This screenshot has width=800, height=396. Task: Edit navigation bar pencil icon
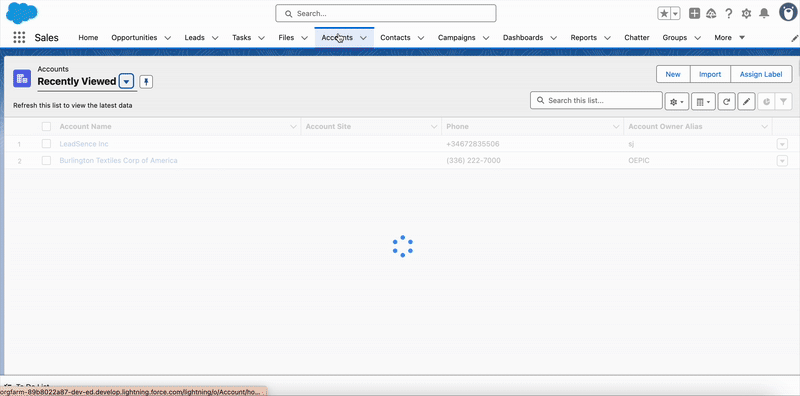[x=794, y=38]
